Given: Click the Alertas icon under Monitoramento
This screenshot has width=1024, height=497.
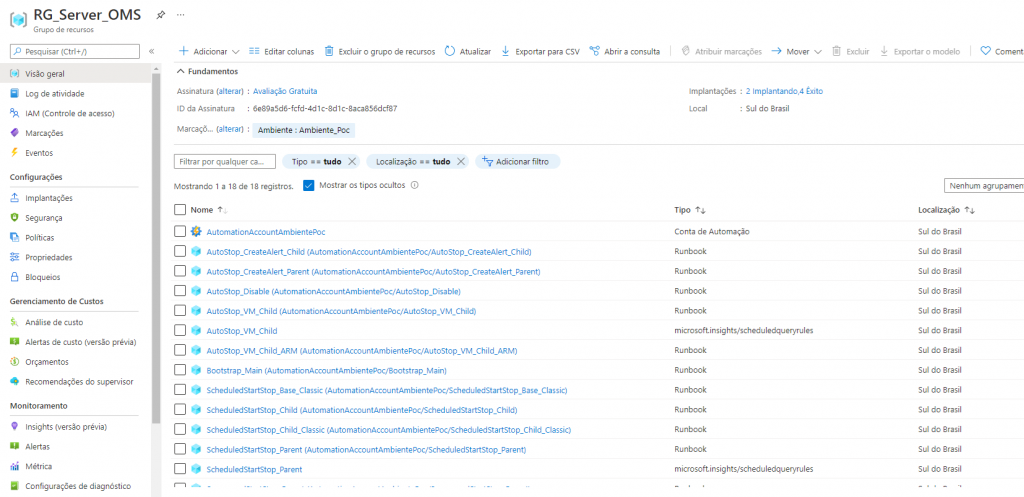Looking at the screenshot, I should point(14,447).
